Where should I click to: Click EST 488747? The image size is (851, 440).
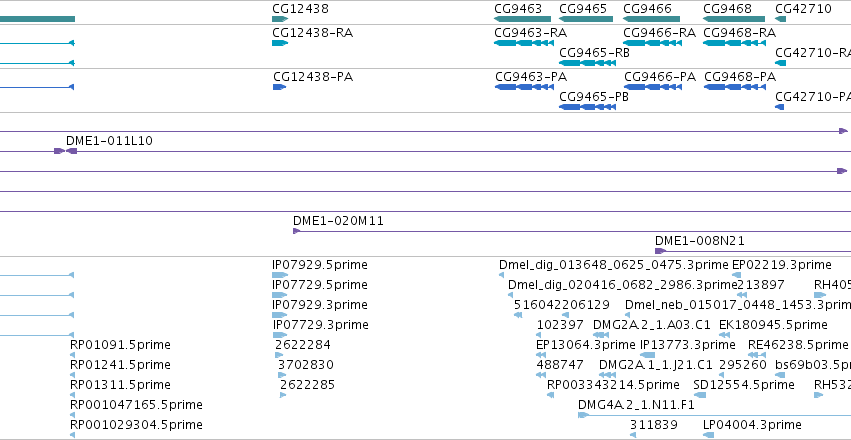pos(541,375)
